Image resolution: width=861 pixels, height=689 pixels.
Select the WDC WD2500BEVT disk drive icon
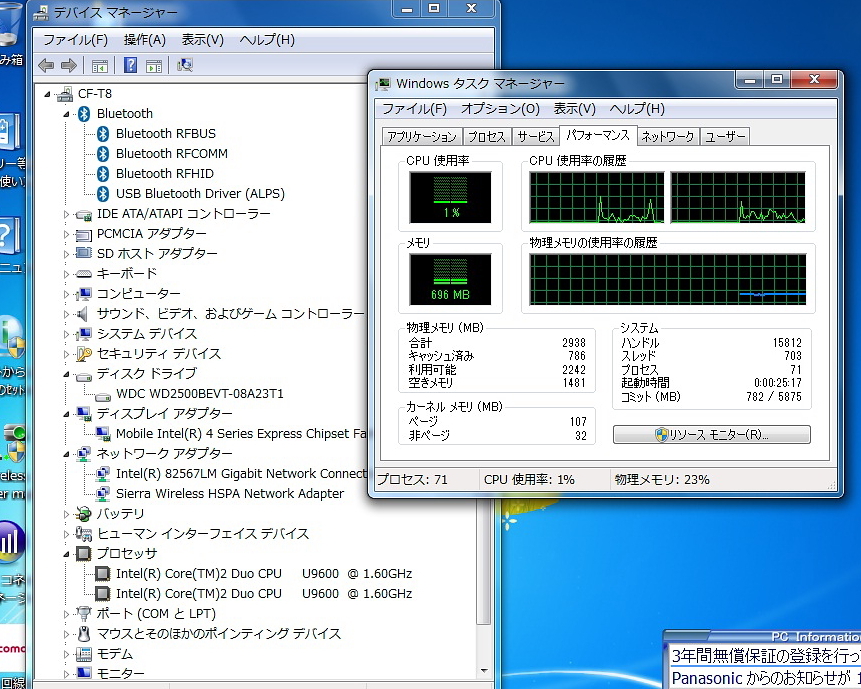[x=103, y=395]
